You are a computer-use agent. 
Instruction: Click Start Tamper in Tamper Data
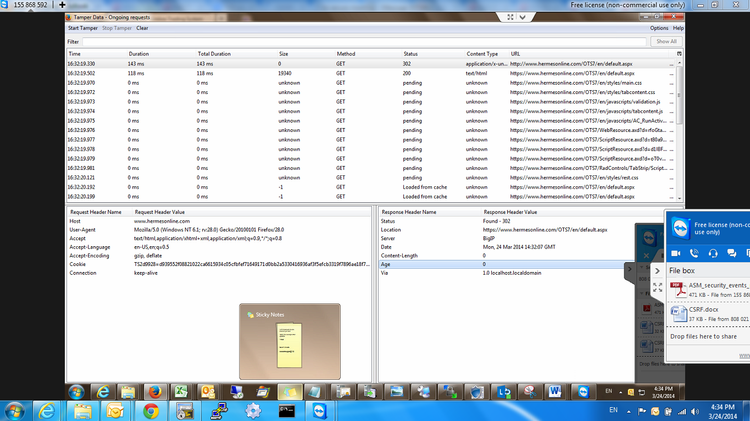pos(83,28)
